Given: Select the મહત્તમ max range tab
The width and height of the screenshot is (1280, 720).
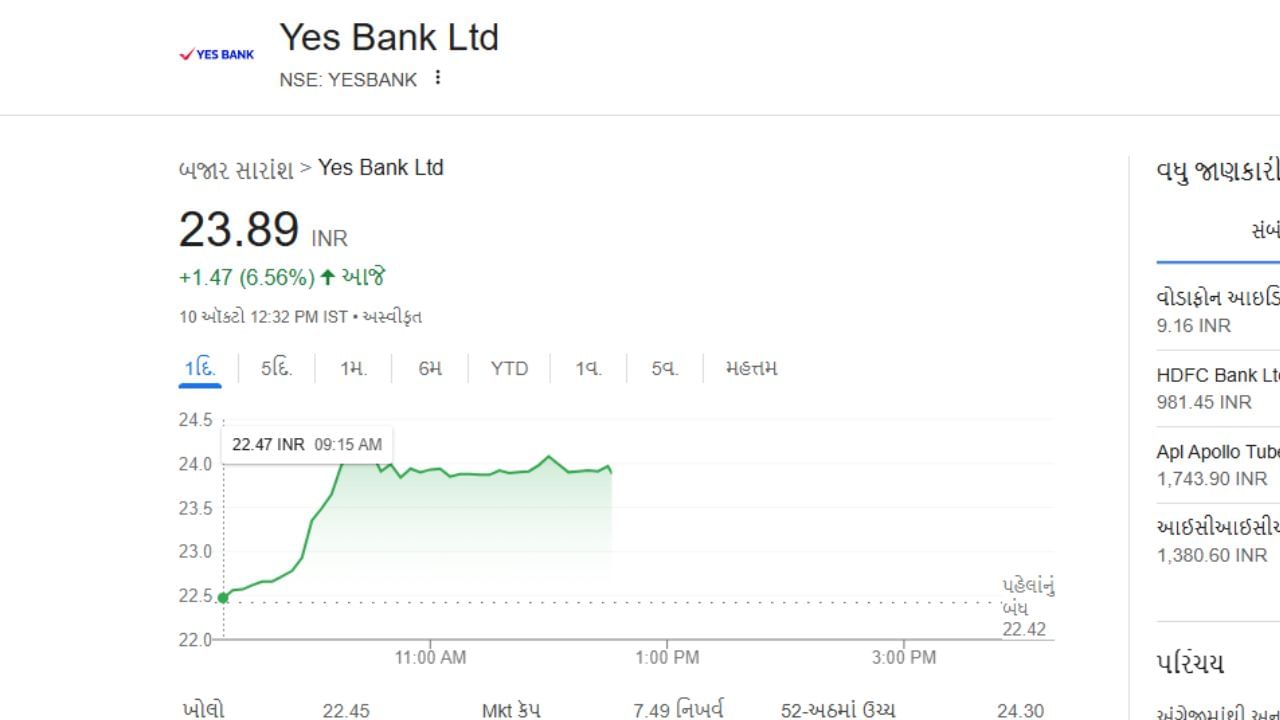Looking at the screenshot, I should point(751,368).
